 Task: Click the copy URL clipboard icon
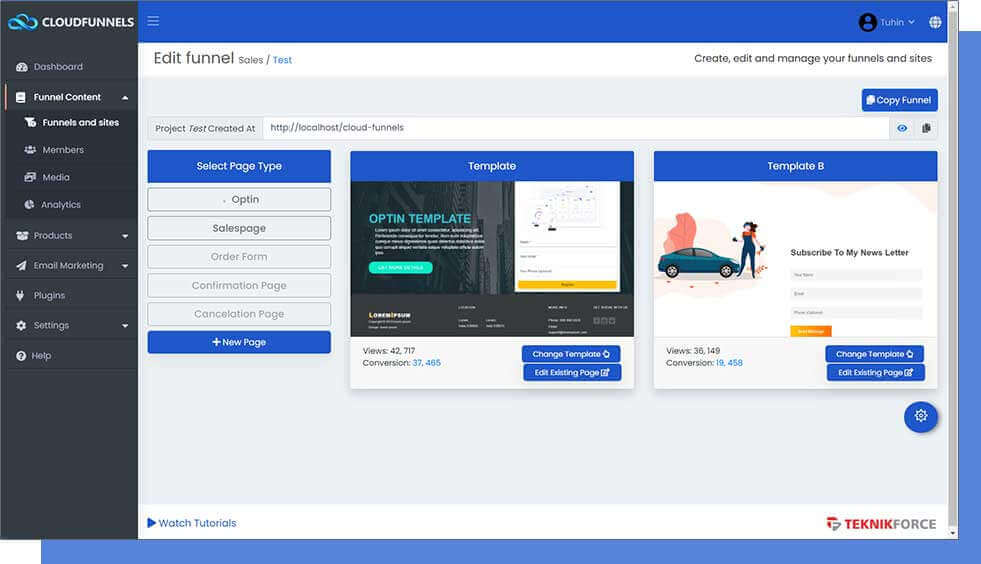click(x=926, y=128)
